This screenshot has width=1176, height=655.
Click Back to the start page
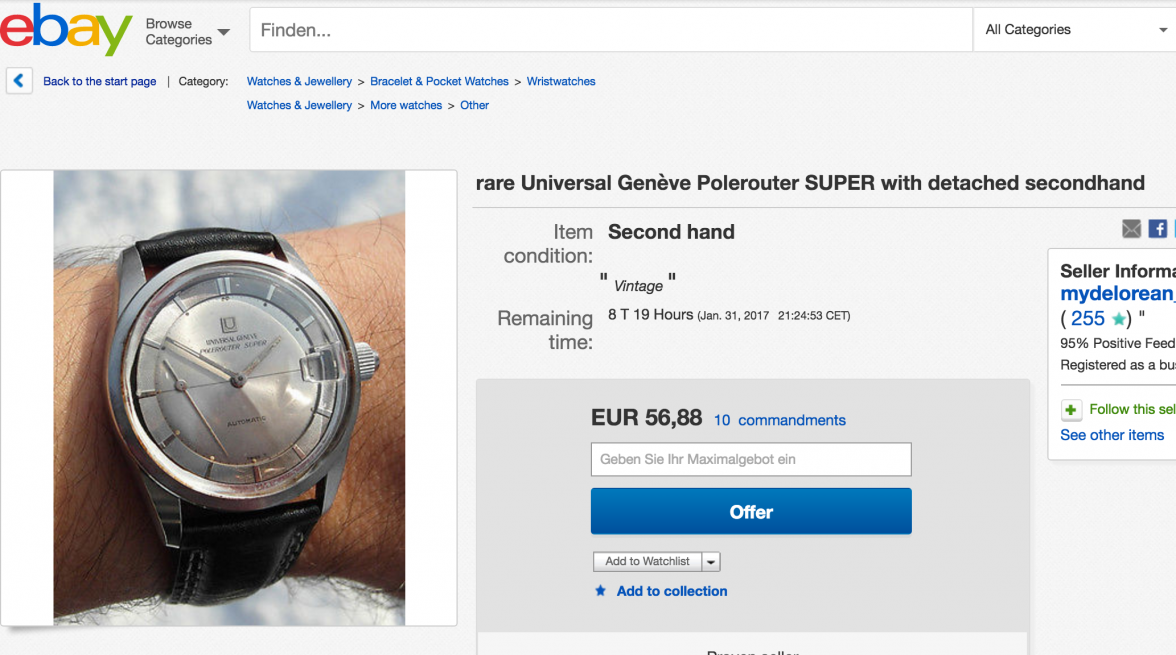click(x=100, y=81)
